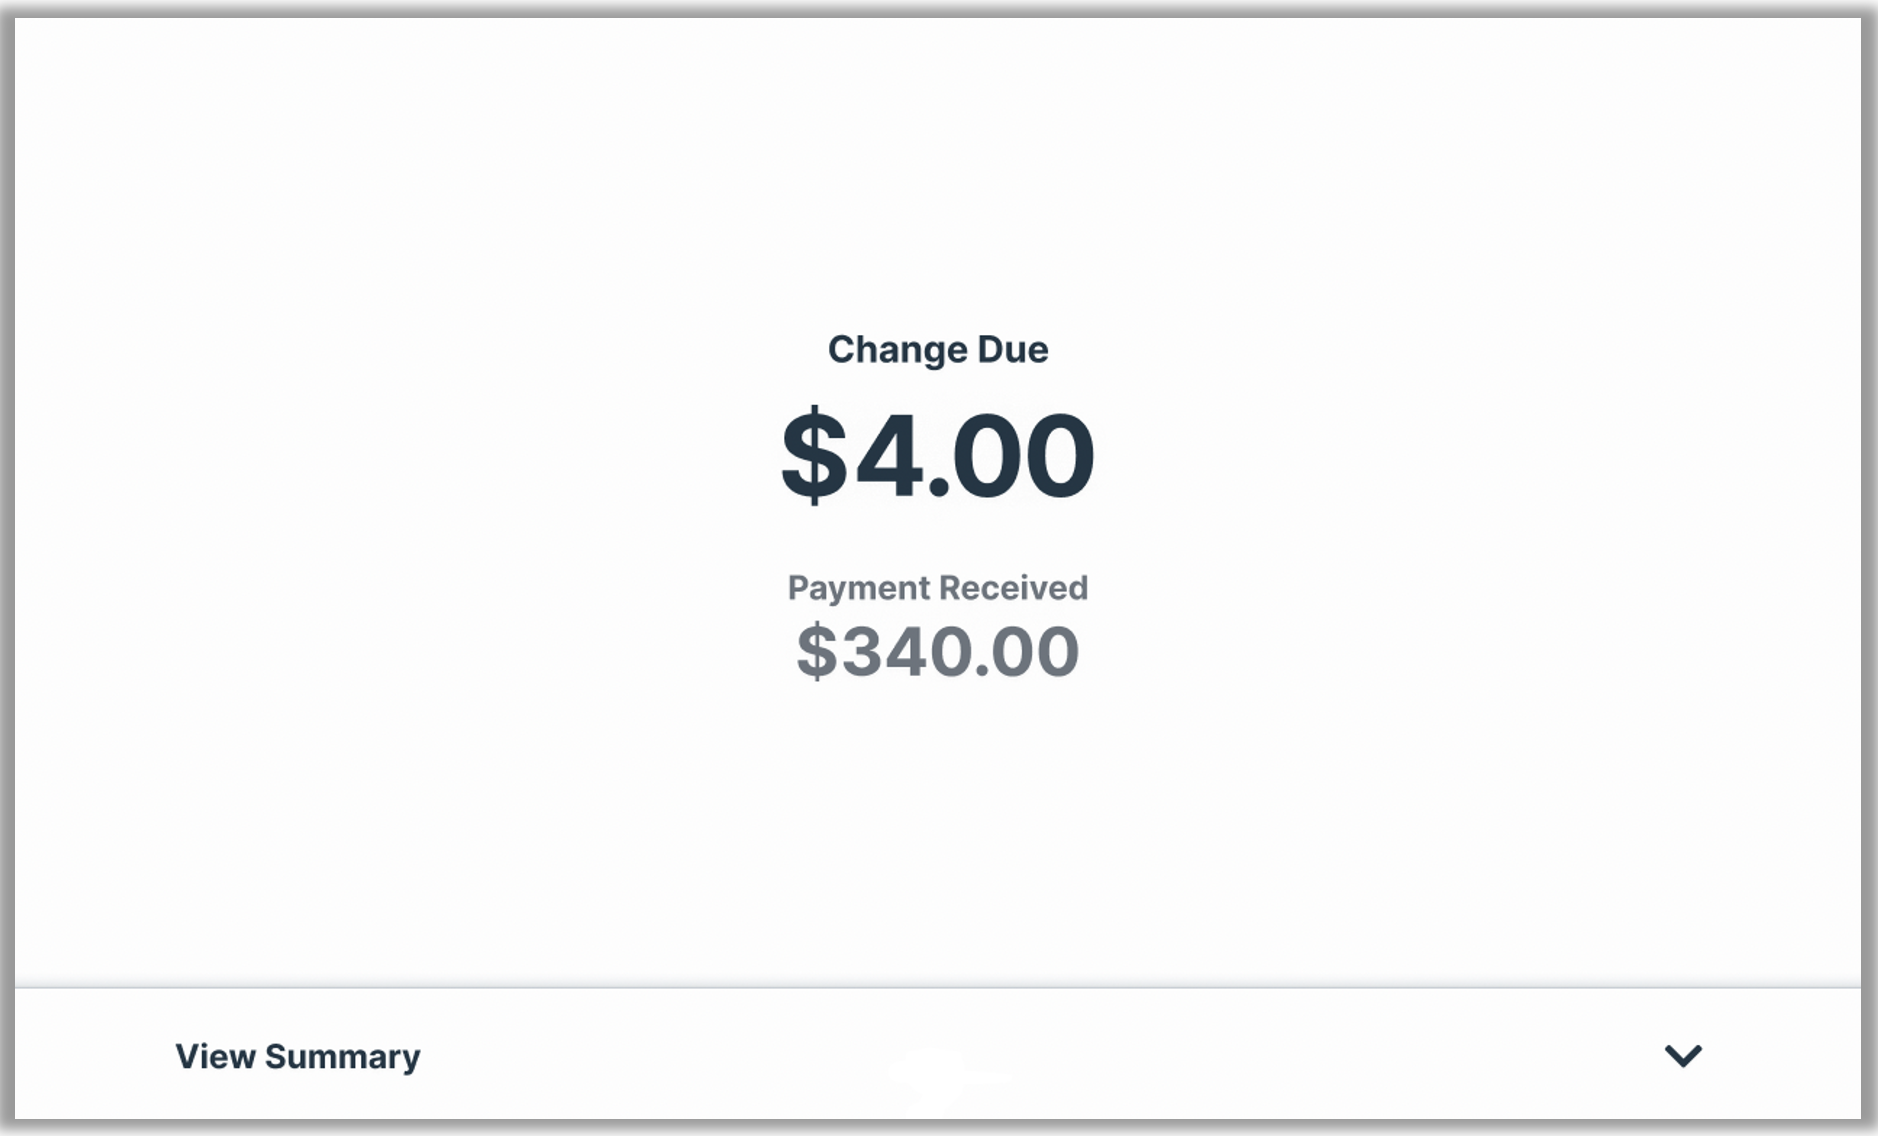Screen dimensions: 1878x1136
Task: Click the bottom View Summary bar
Action: [938, 1055]
